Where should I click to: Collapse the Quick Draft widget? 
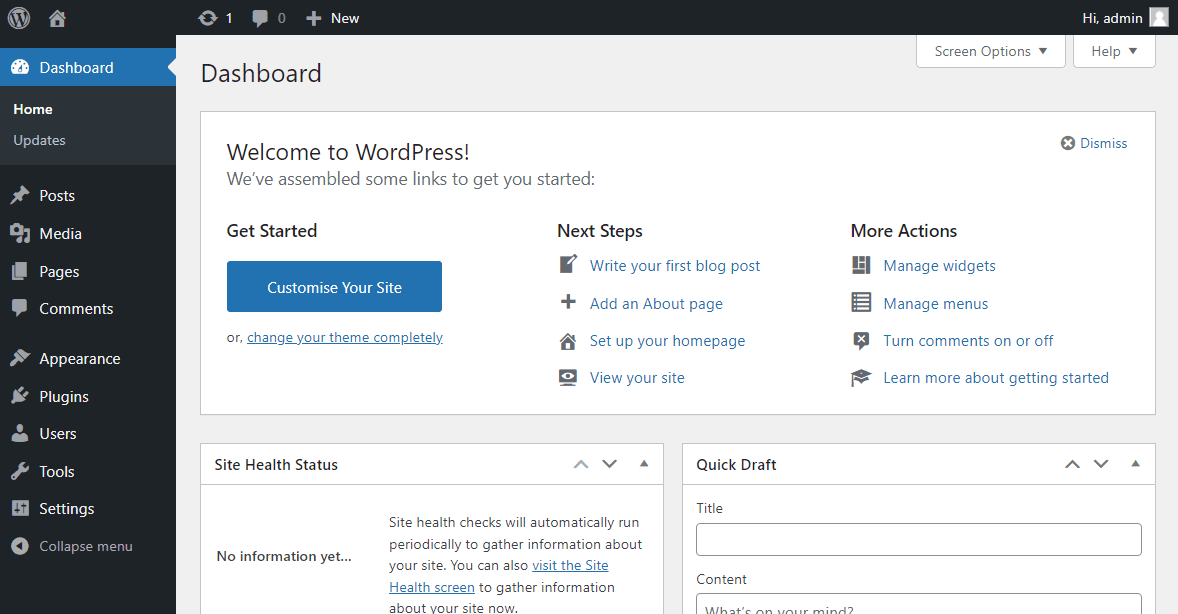pos(1135,463)
